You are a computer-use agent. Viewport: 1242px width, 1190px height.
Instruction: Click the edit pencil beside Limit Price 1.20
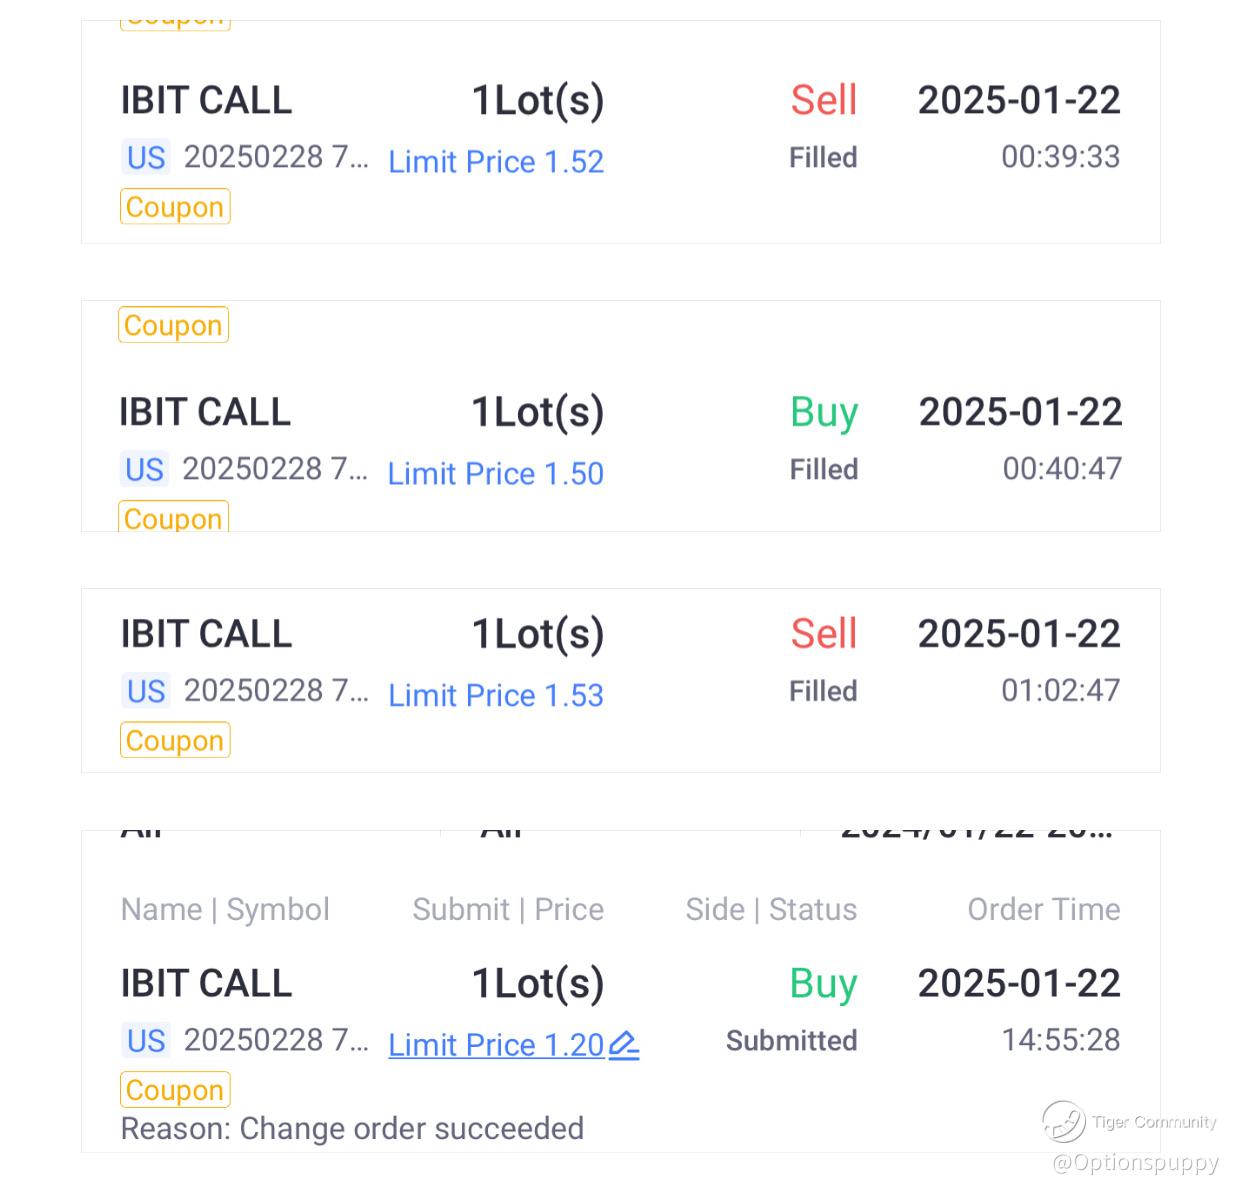click(x=624, y=1045)
